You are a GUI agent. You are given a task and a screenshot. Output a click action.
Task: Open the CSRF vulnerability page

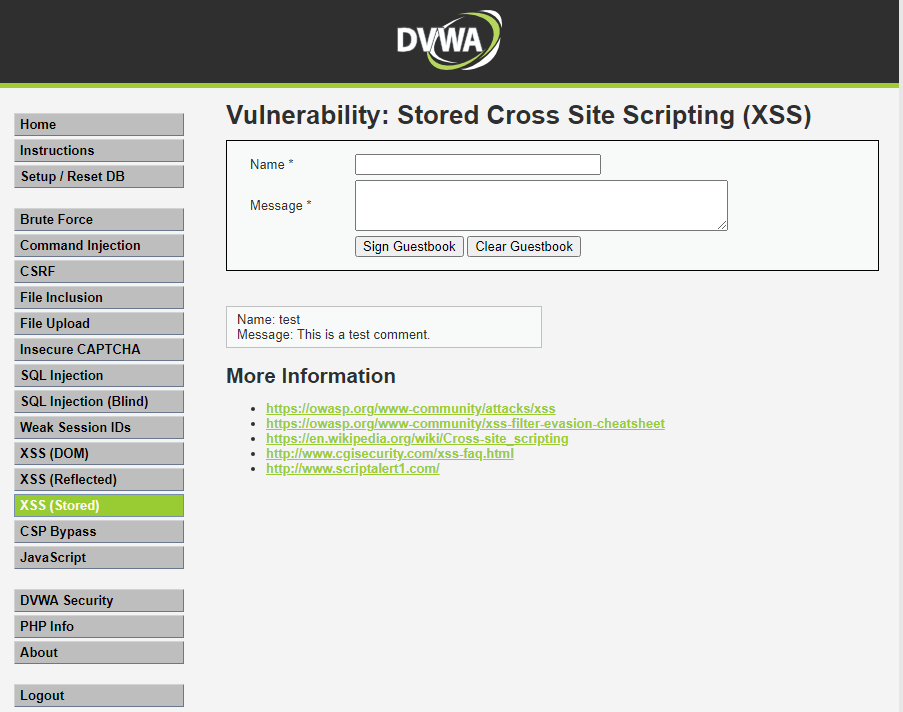pyautogui.click(x=99, y=271)
